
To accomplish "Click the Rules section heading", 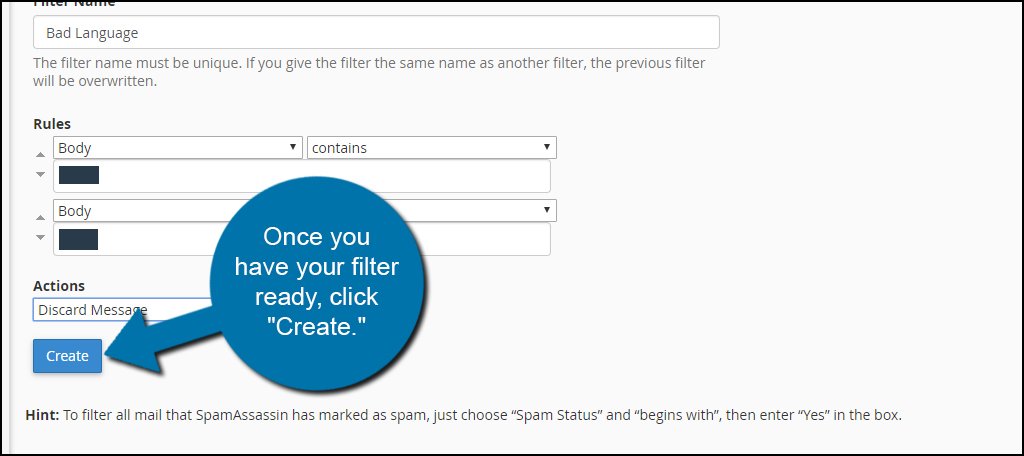I will [52, 123].
